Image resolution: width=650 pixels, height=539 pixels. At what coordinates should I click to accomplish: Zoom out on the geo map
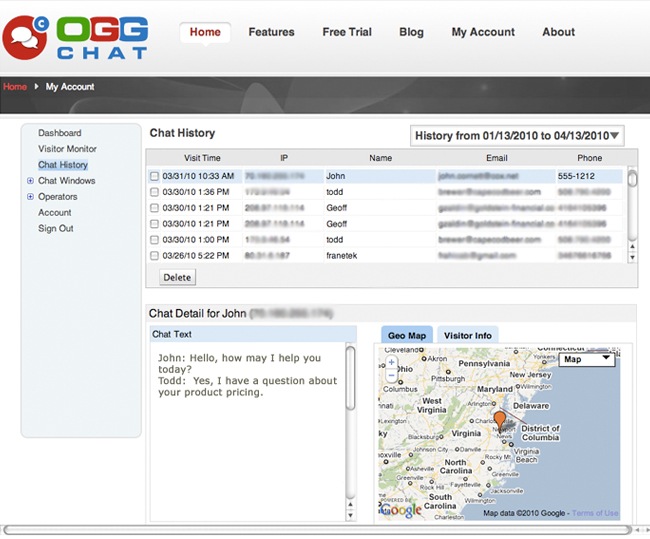pos(391,376)
